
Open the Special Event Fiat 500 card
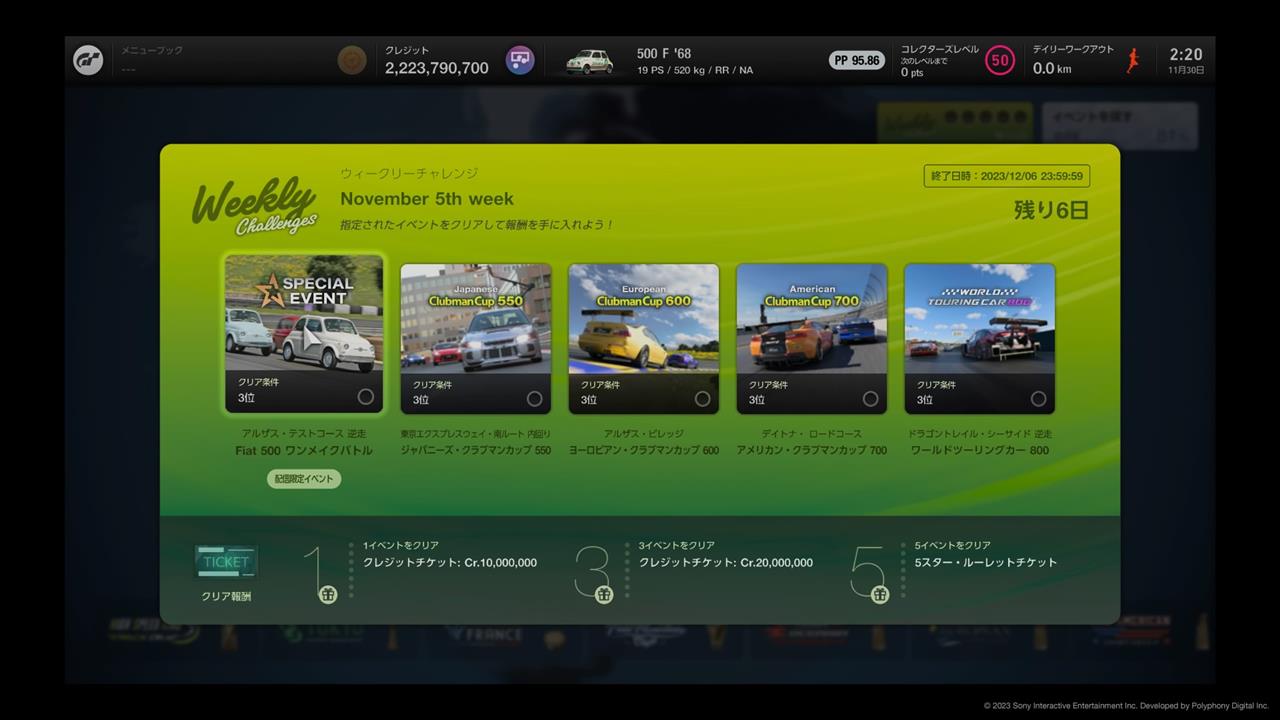coord(304,334)
